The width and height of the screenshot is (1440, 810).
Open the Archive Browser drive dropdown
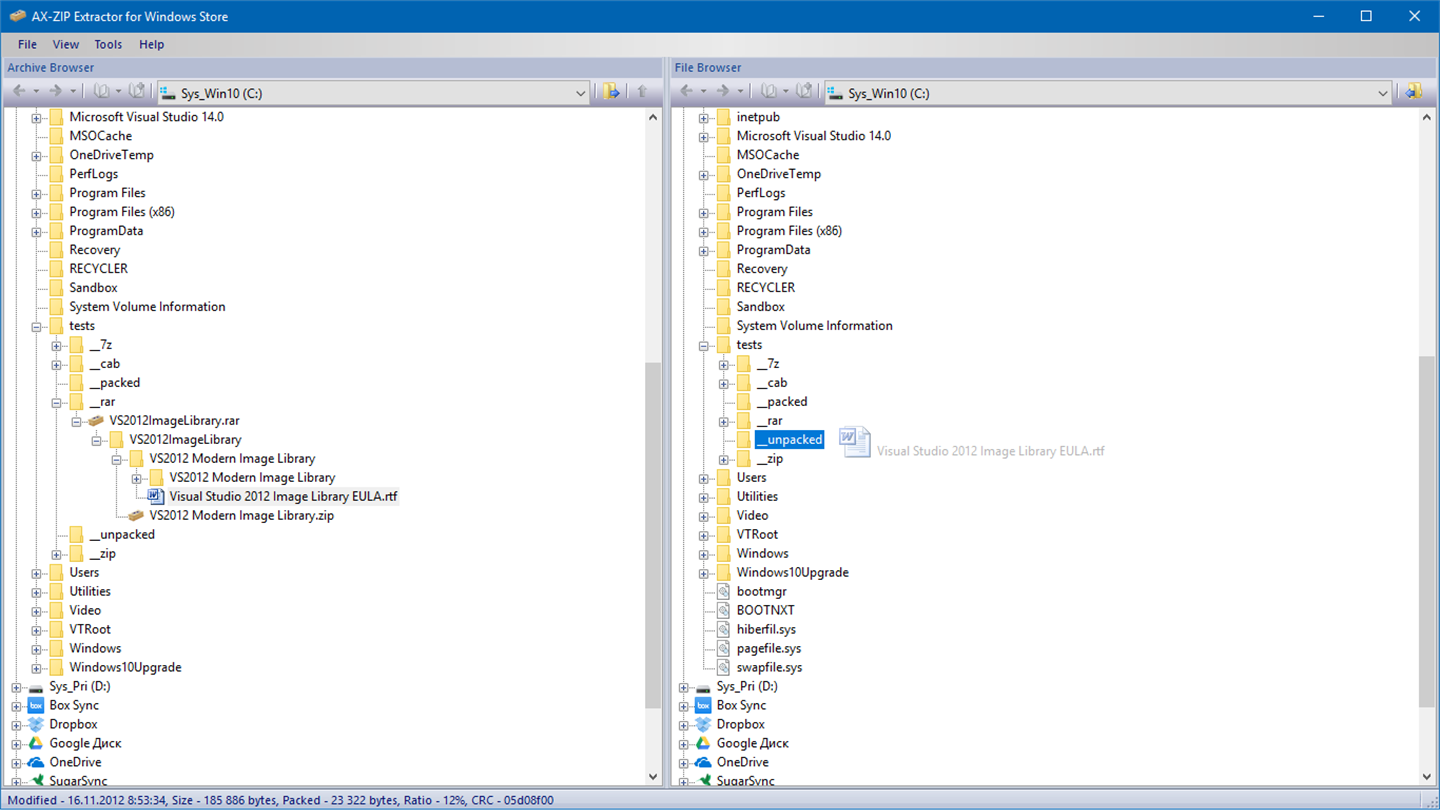(580, 93)
